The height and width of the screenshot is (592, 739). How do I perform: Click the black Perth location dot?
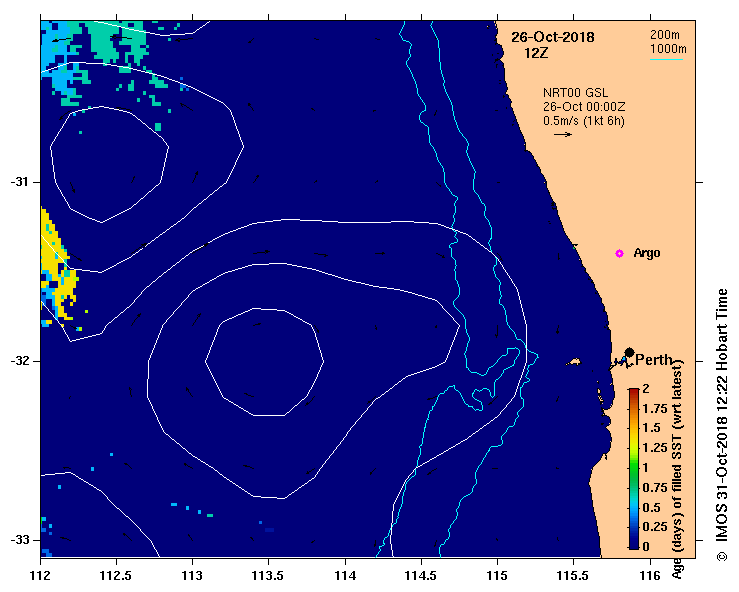click(629, 352)
